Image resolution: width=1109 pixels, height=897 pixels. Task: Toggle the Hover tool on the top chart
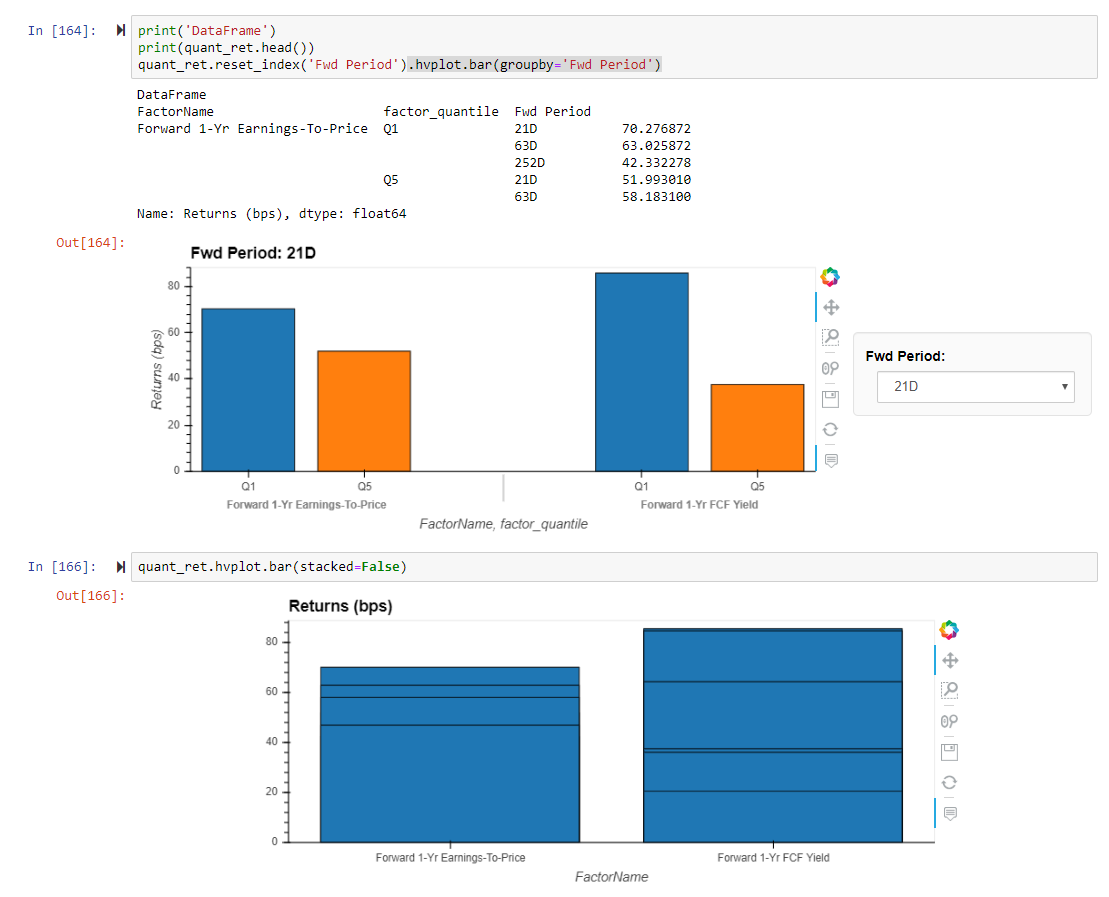[832, 461]
